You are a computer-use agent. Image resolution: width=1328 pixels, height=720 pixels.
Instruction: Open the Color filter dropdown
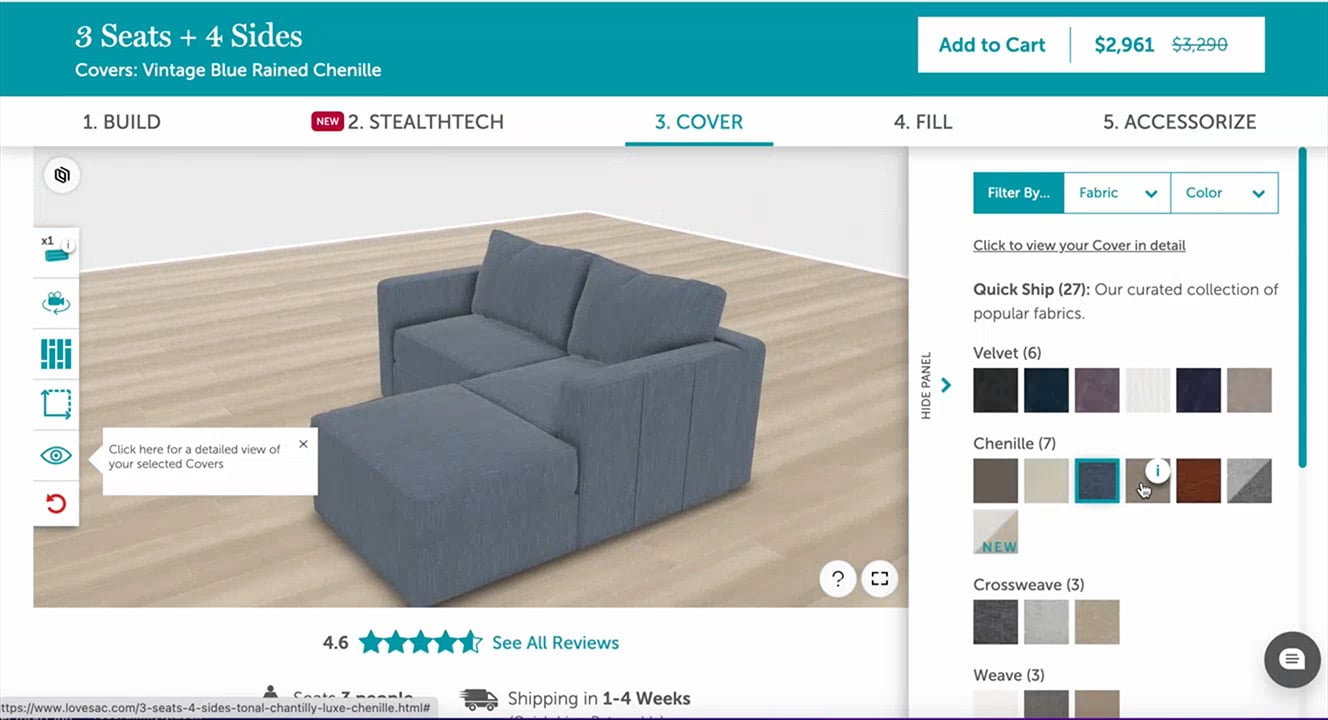point(1225,193)
